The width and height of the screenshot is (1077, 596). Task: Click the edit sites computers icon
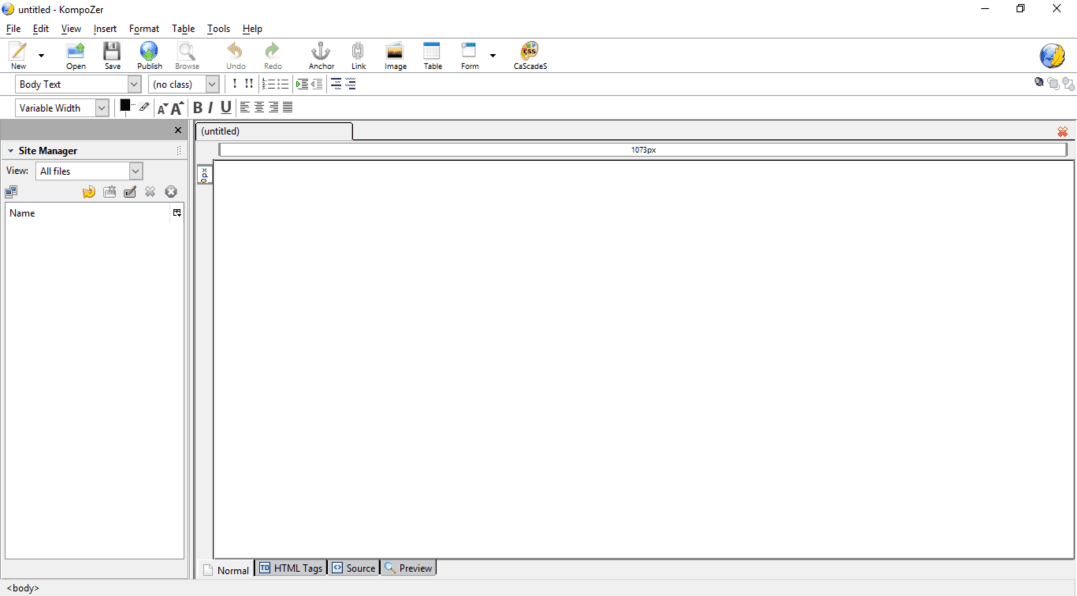point(11,192)
